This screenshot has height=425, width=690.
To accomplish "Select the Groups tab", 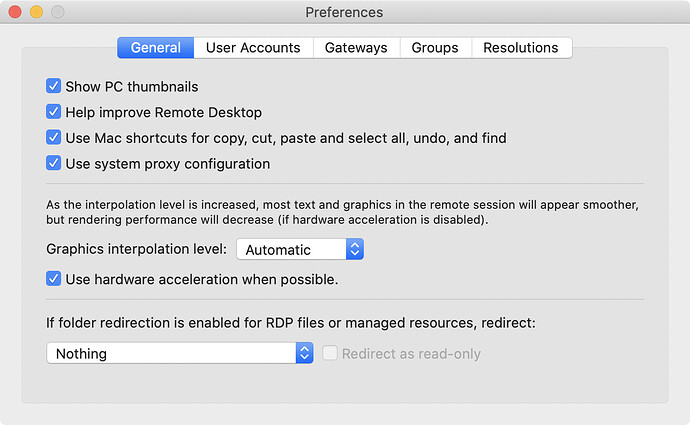I will click(x=435, y=48).
